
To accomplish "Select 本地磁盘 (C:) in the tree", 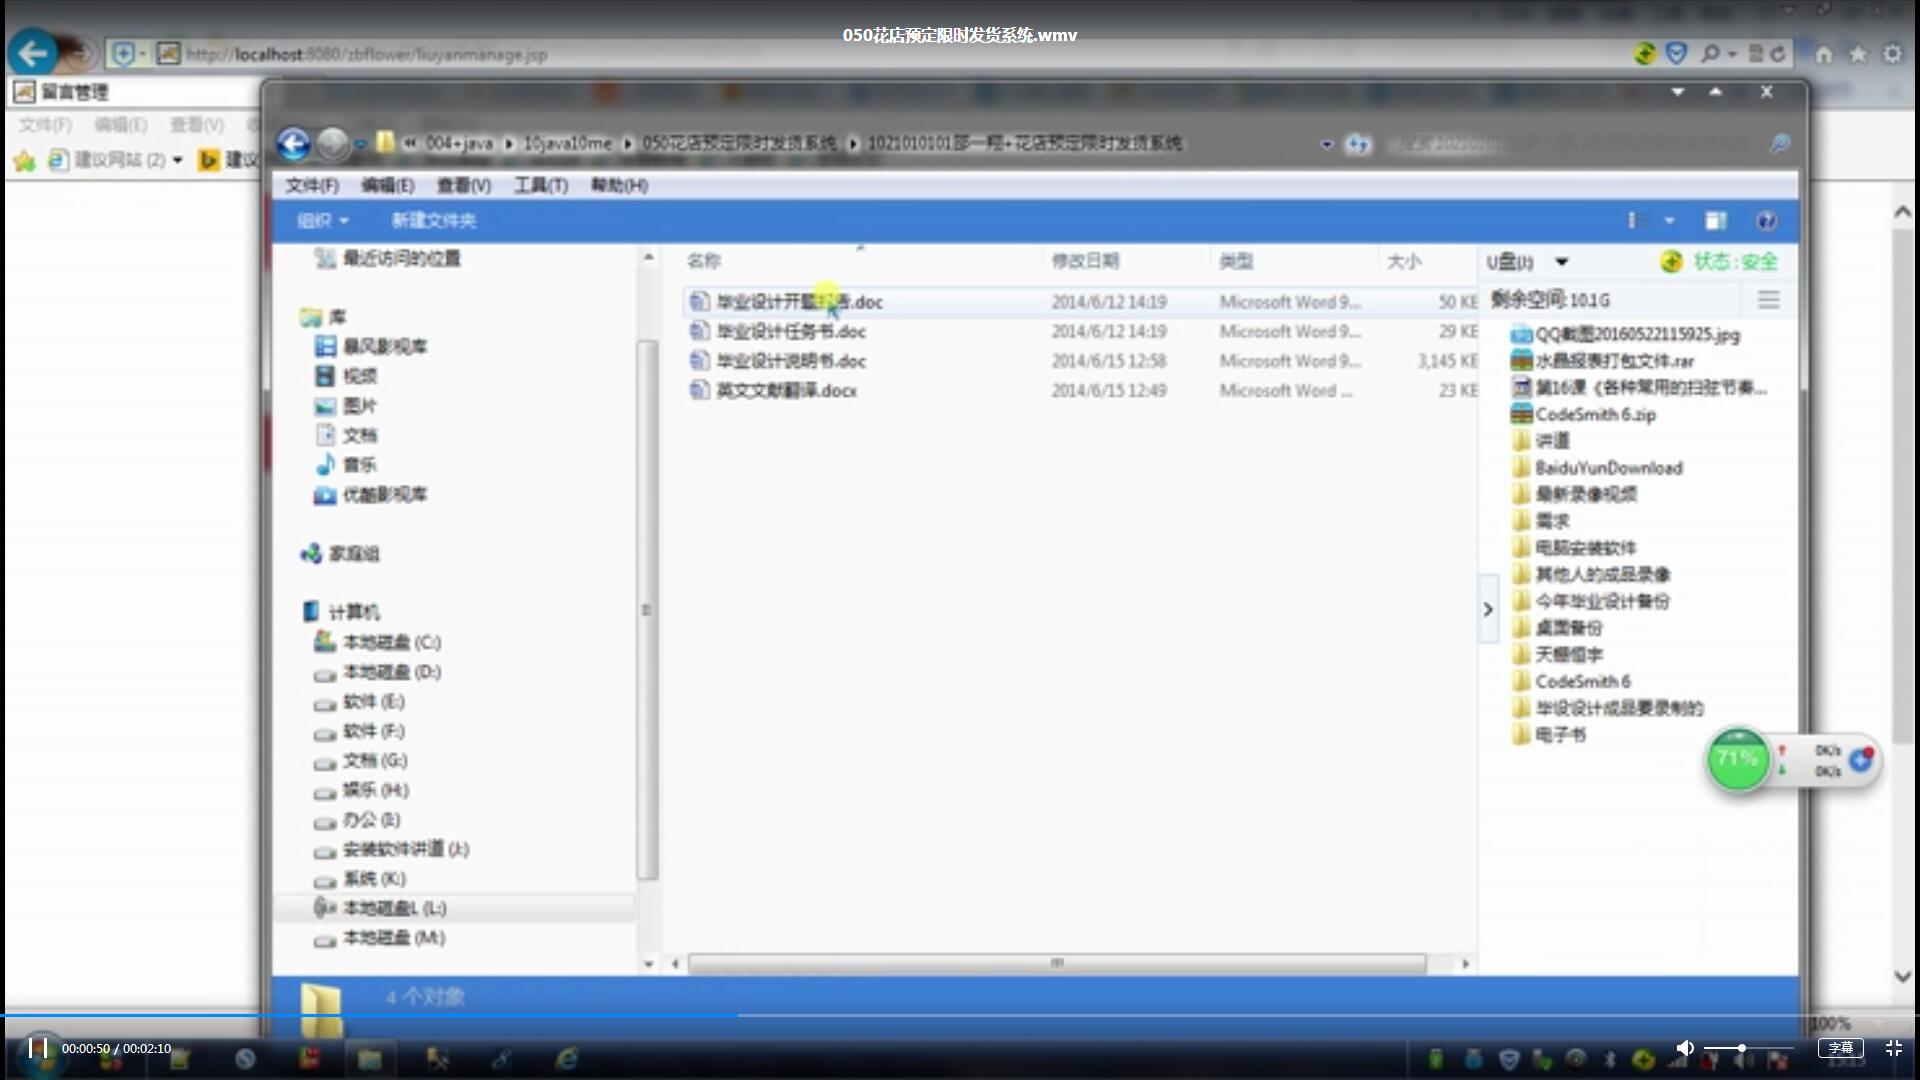I will 391,642.
